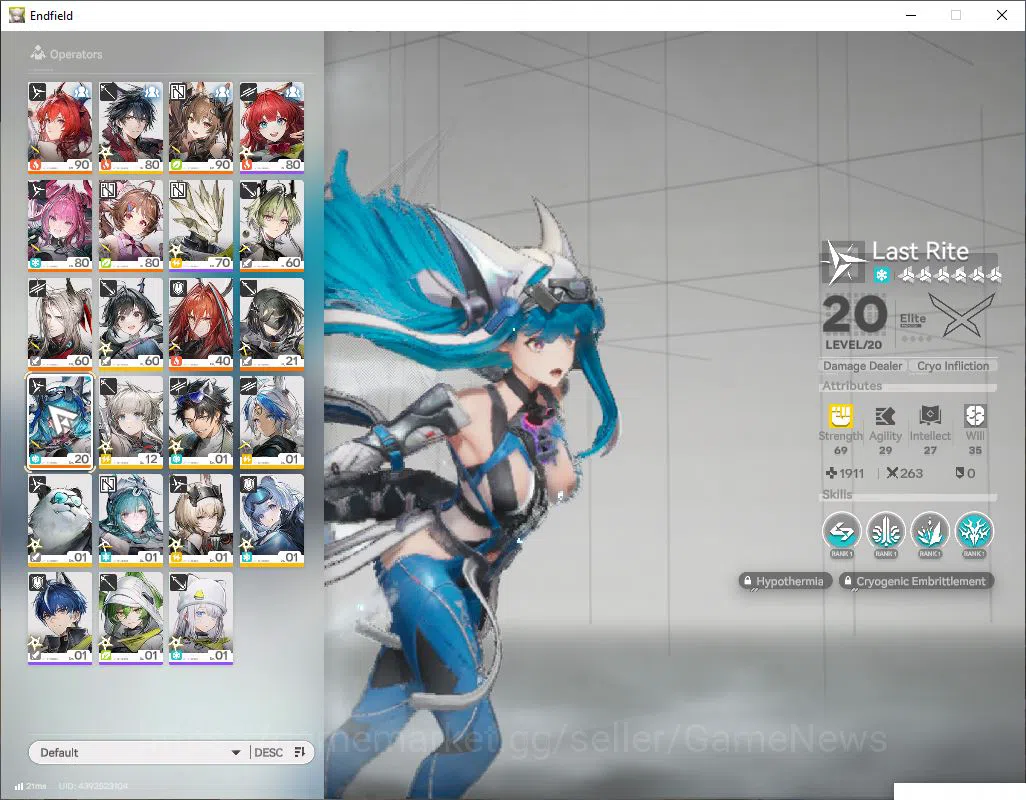Click the Will brain icon
Image resolution: width=1026 pixels, height=800 pixels.
tap(974, 415)
